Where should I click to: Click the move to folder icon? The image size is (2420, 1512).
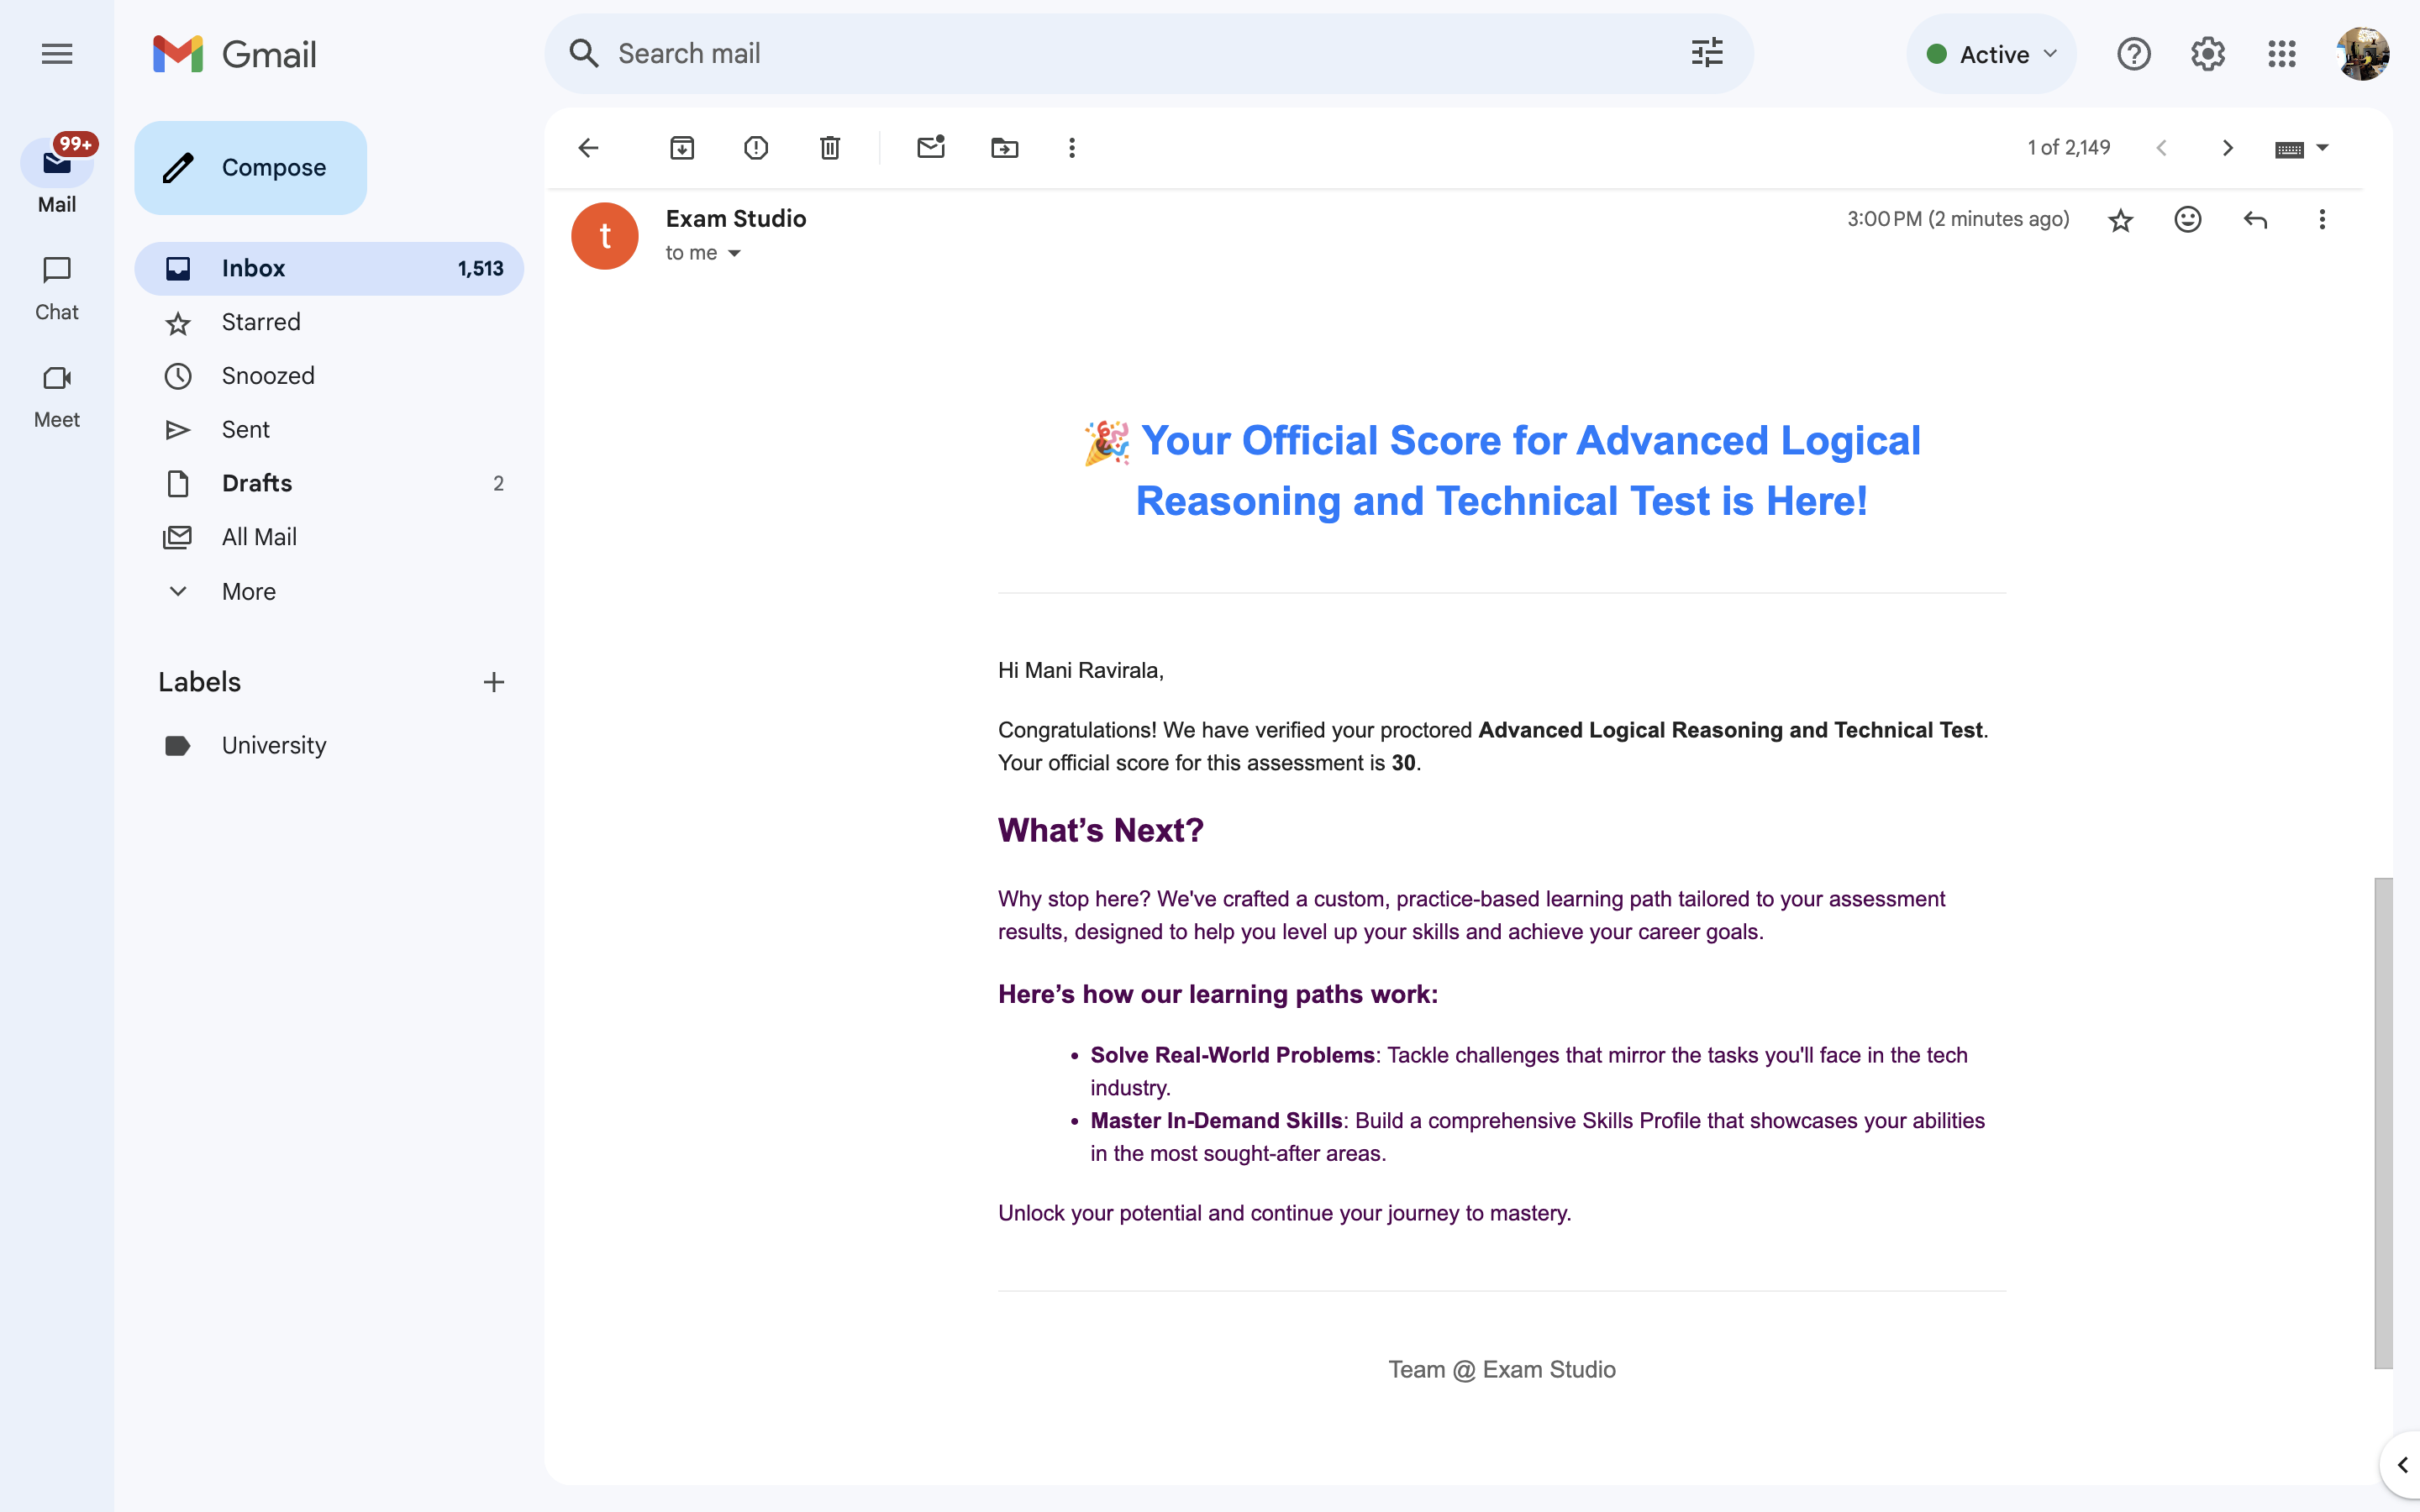1005,148
